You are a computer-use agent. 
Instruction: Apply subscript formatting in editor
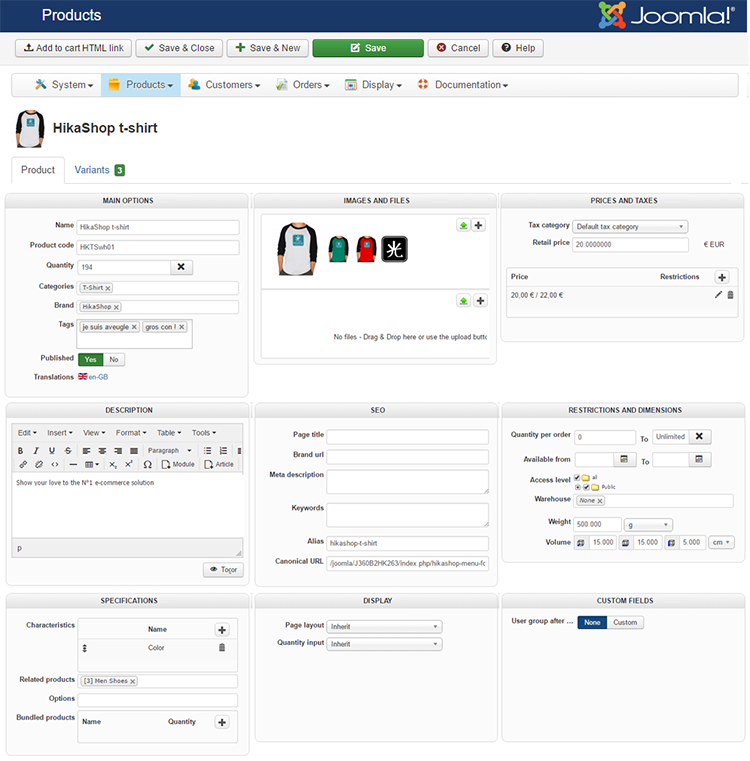coord(113,464)
